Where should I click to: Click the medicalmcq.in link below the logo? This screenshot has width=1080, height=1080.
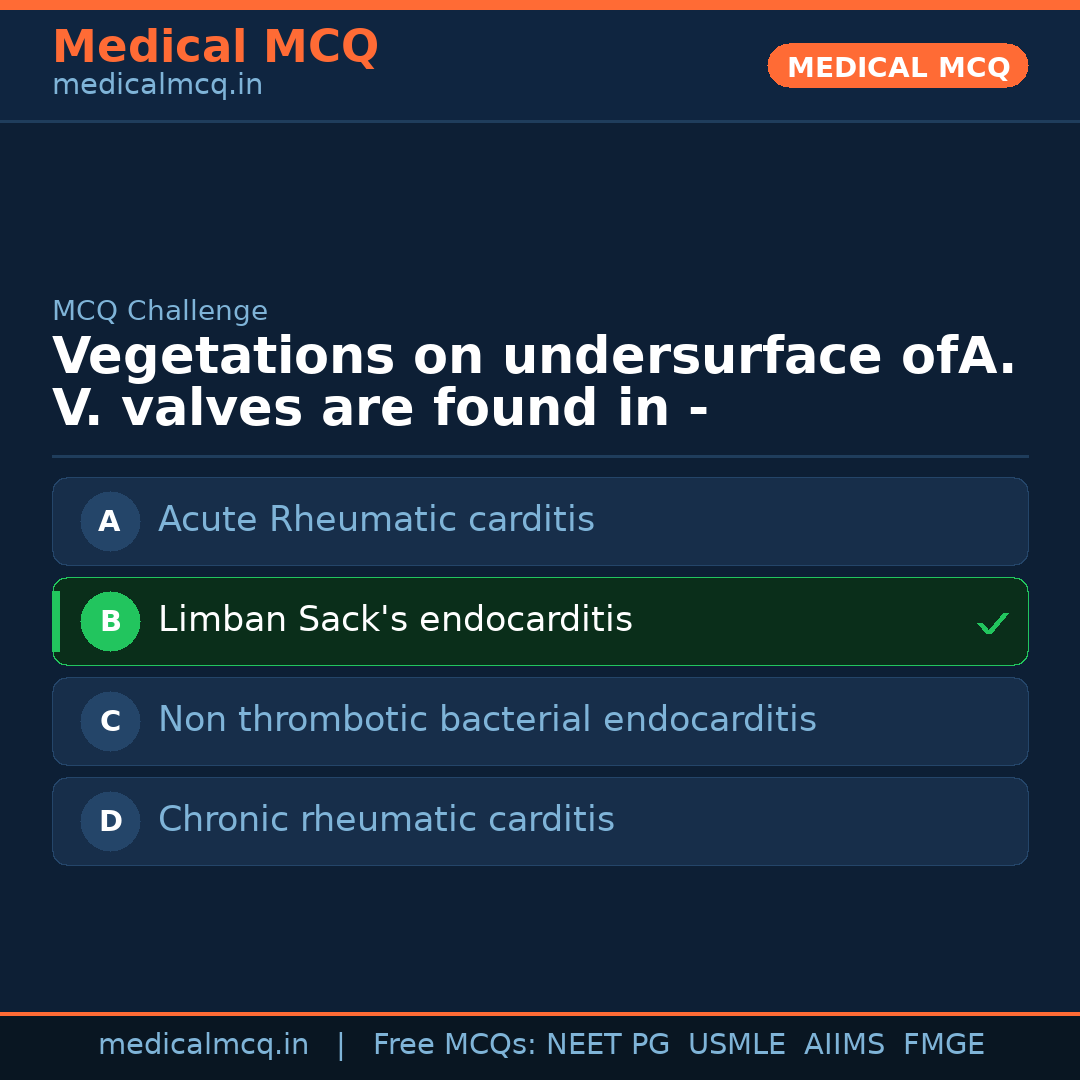click(157, 84)
